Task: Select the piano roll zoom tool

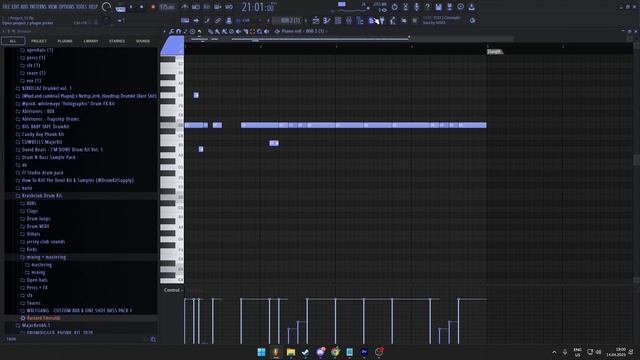Action: [x=259, y=31]
